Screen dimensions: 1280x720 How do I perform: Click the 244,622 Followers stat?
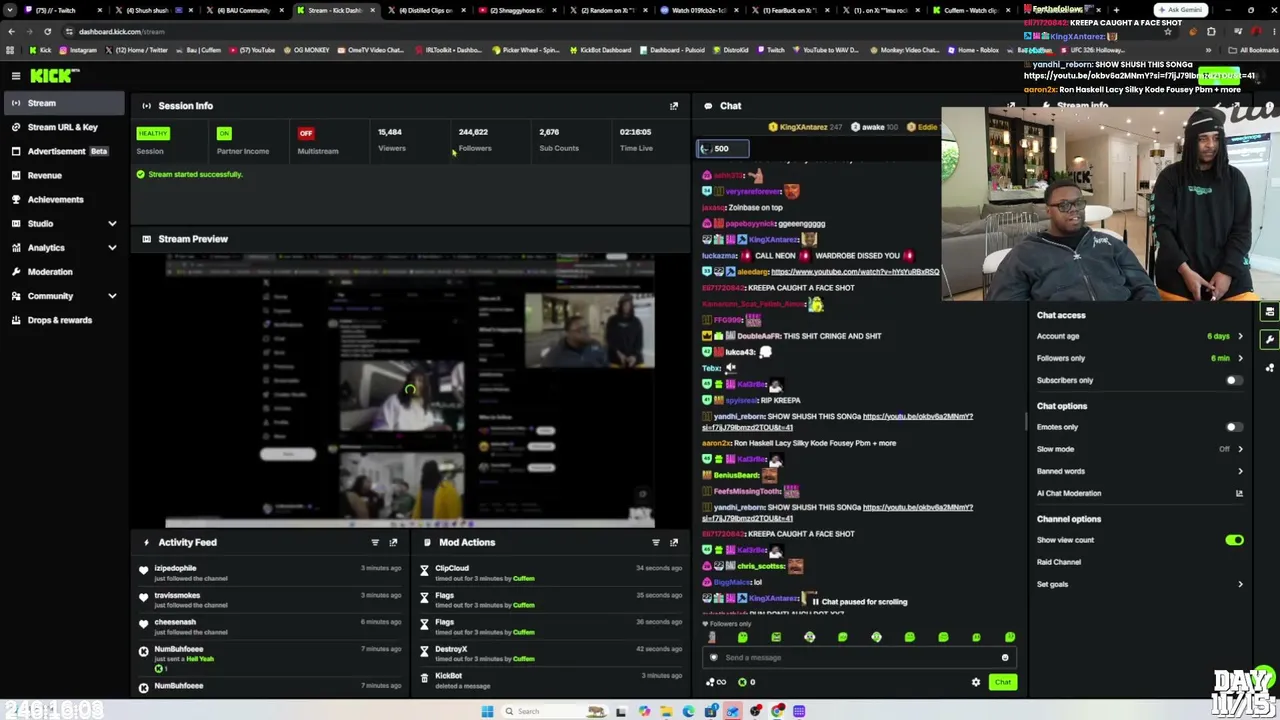pos(474,140)
